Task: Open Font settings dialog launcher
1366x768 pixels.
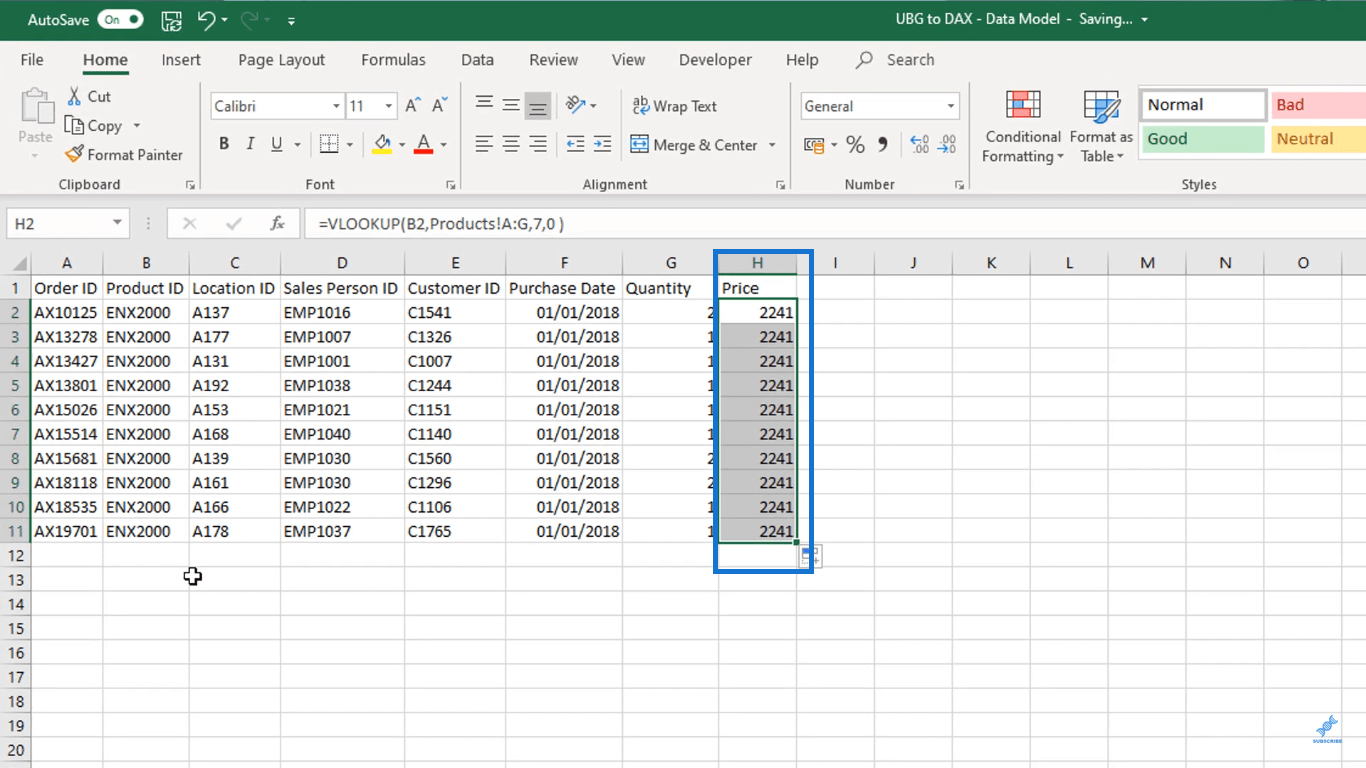Action: point(451,185)
